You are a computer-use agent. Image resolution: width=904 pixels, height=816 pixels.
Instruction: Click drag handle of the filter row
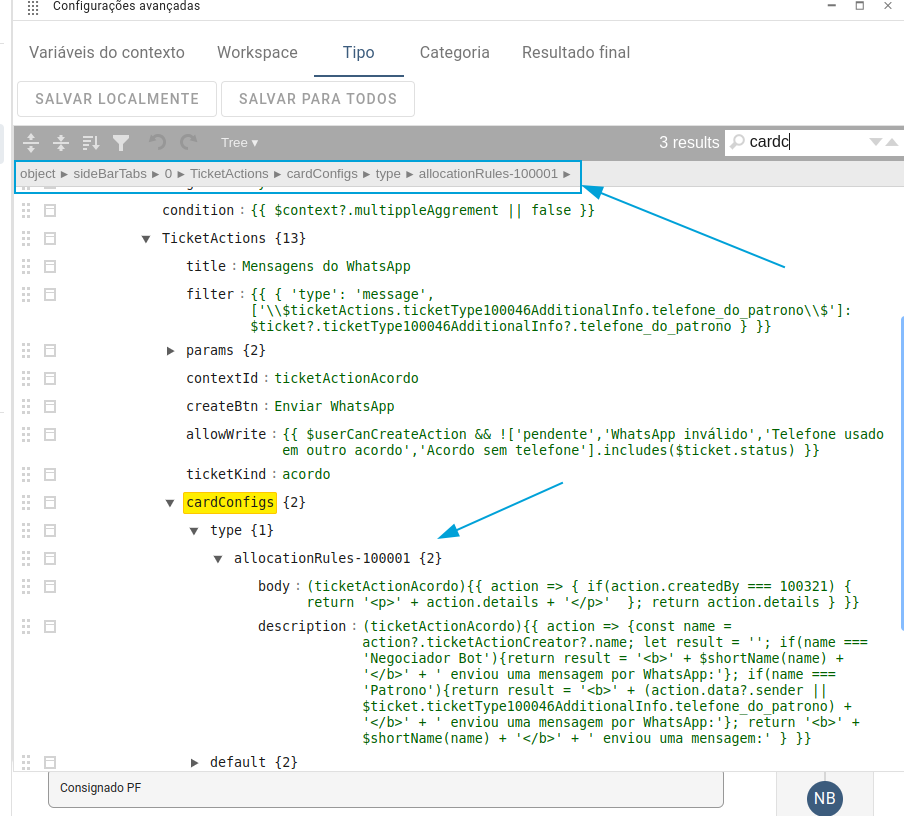[26, 294]
